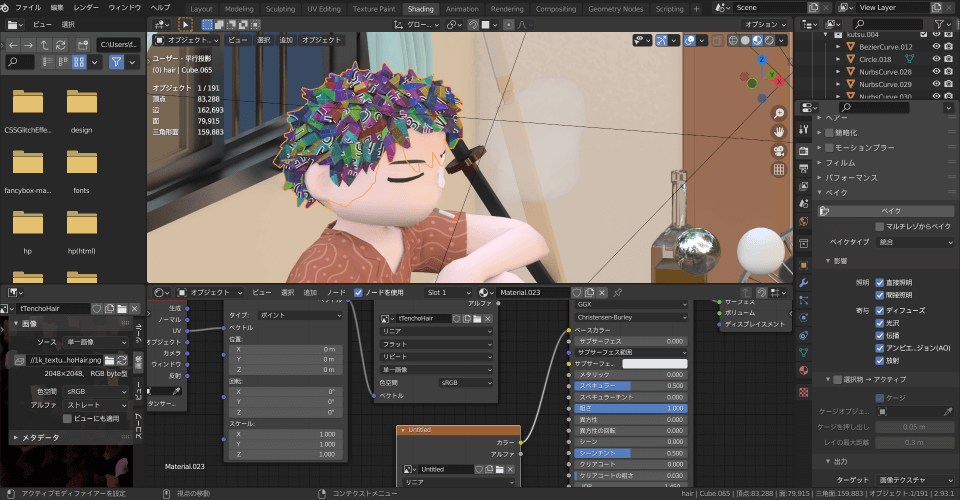Switch viewport to solid shading

[745, 40]
